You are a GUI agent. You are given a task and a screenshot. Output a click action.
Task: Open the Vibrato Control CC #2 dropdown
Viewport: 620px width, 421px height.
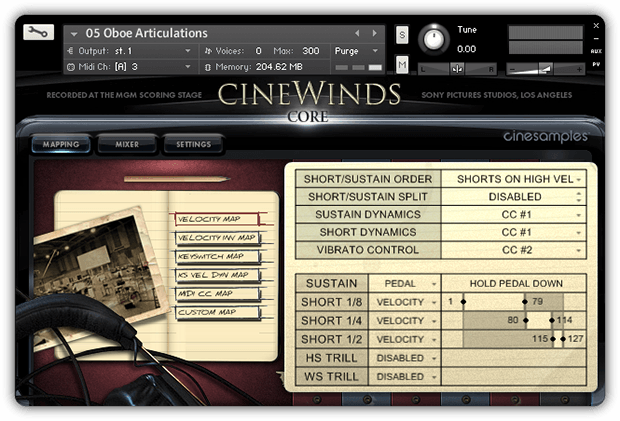coord(514,250)
